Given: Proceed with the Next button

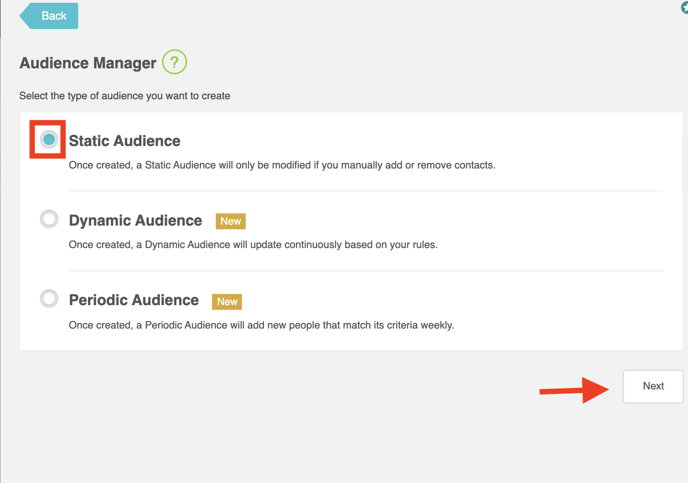Looking at the screenshot, I should (653, 386).
